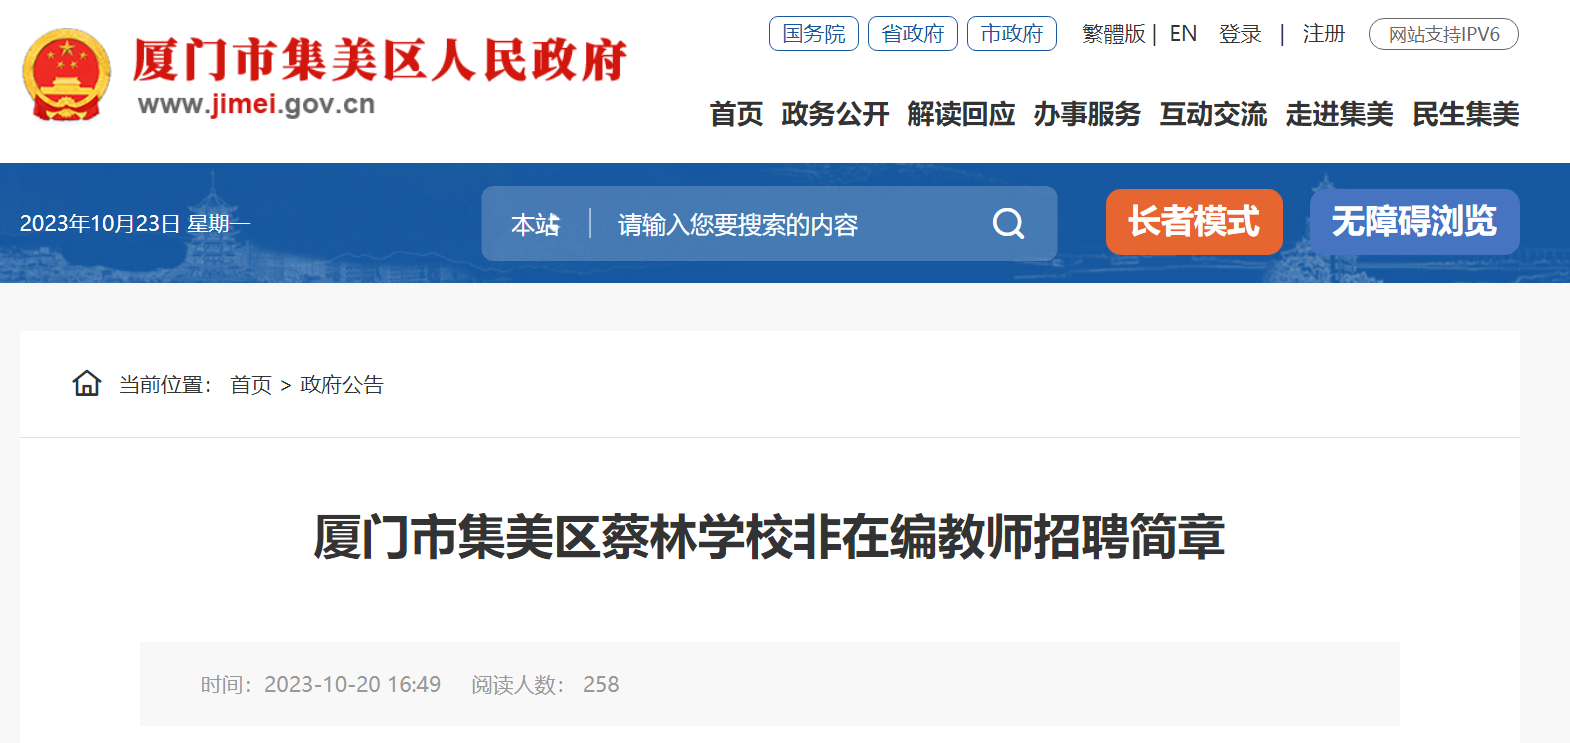
Task: Click the home breadcrumb icon
Action: coord(87,383)
